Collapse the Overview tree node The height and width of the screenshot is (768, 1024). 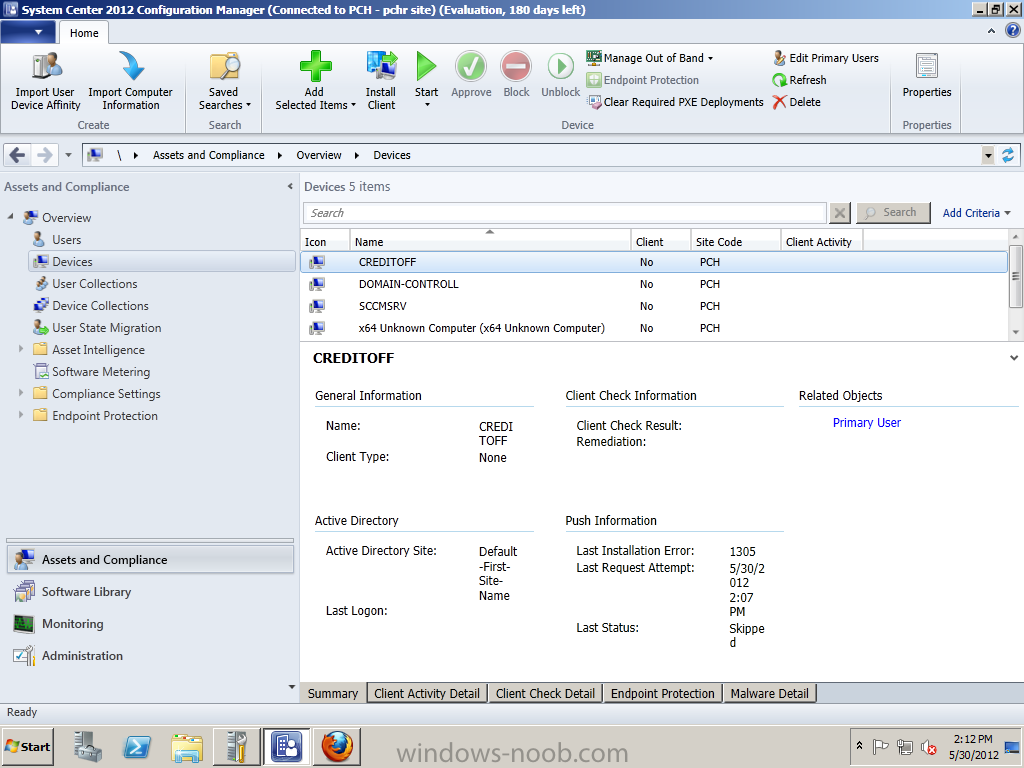[x=10, y=216]
